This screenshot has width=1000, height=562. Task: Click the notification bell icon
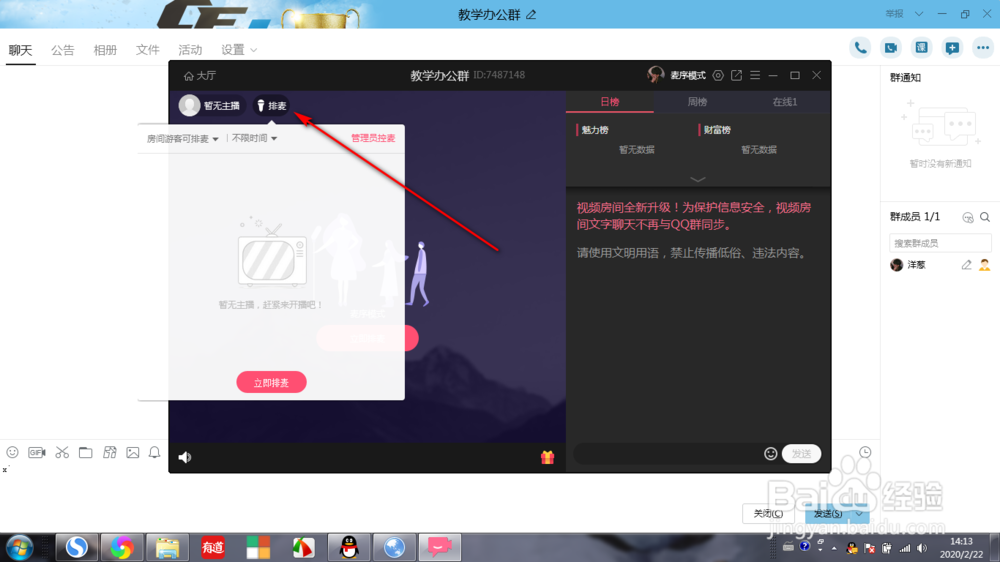click(x=154, y=452)
